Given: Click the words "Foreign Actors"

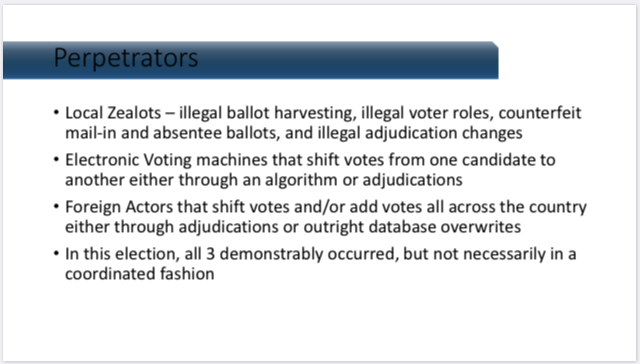Looking at the screenshot, I should pyautogui.click(x=119, y=207).
